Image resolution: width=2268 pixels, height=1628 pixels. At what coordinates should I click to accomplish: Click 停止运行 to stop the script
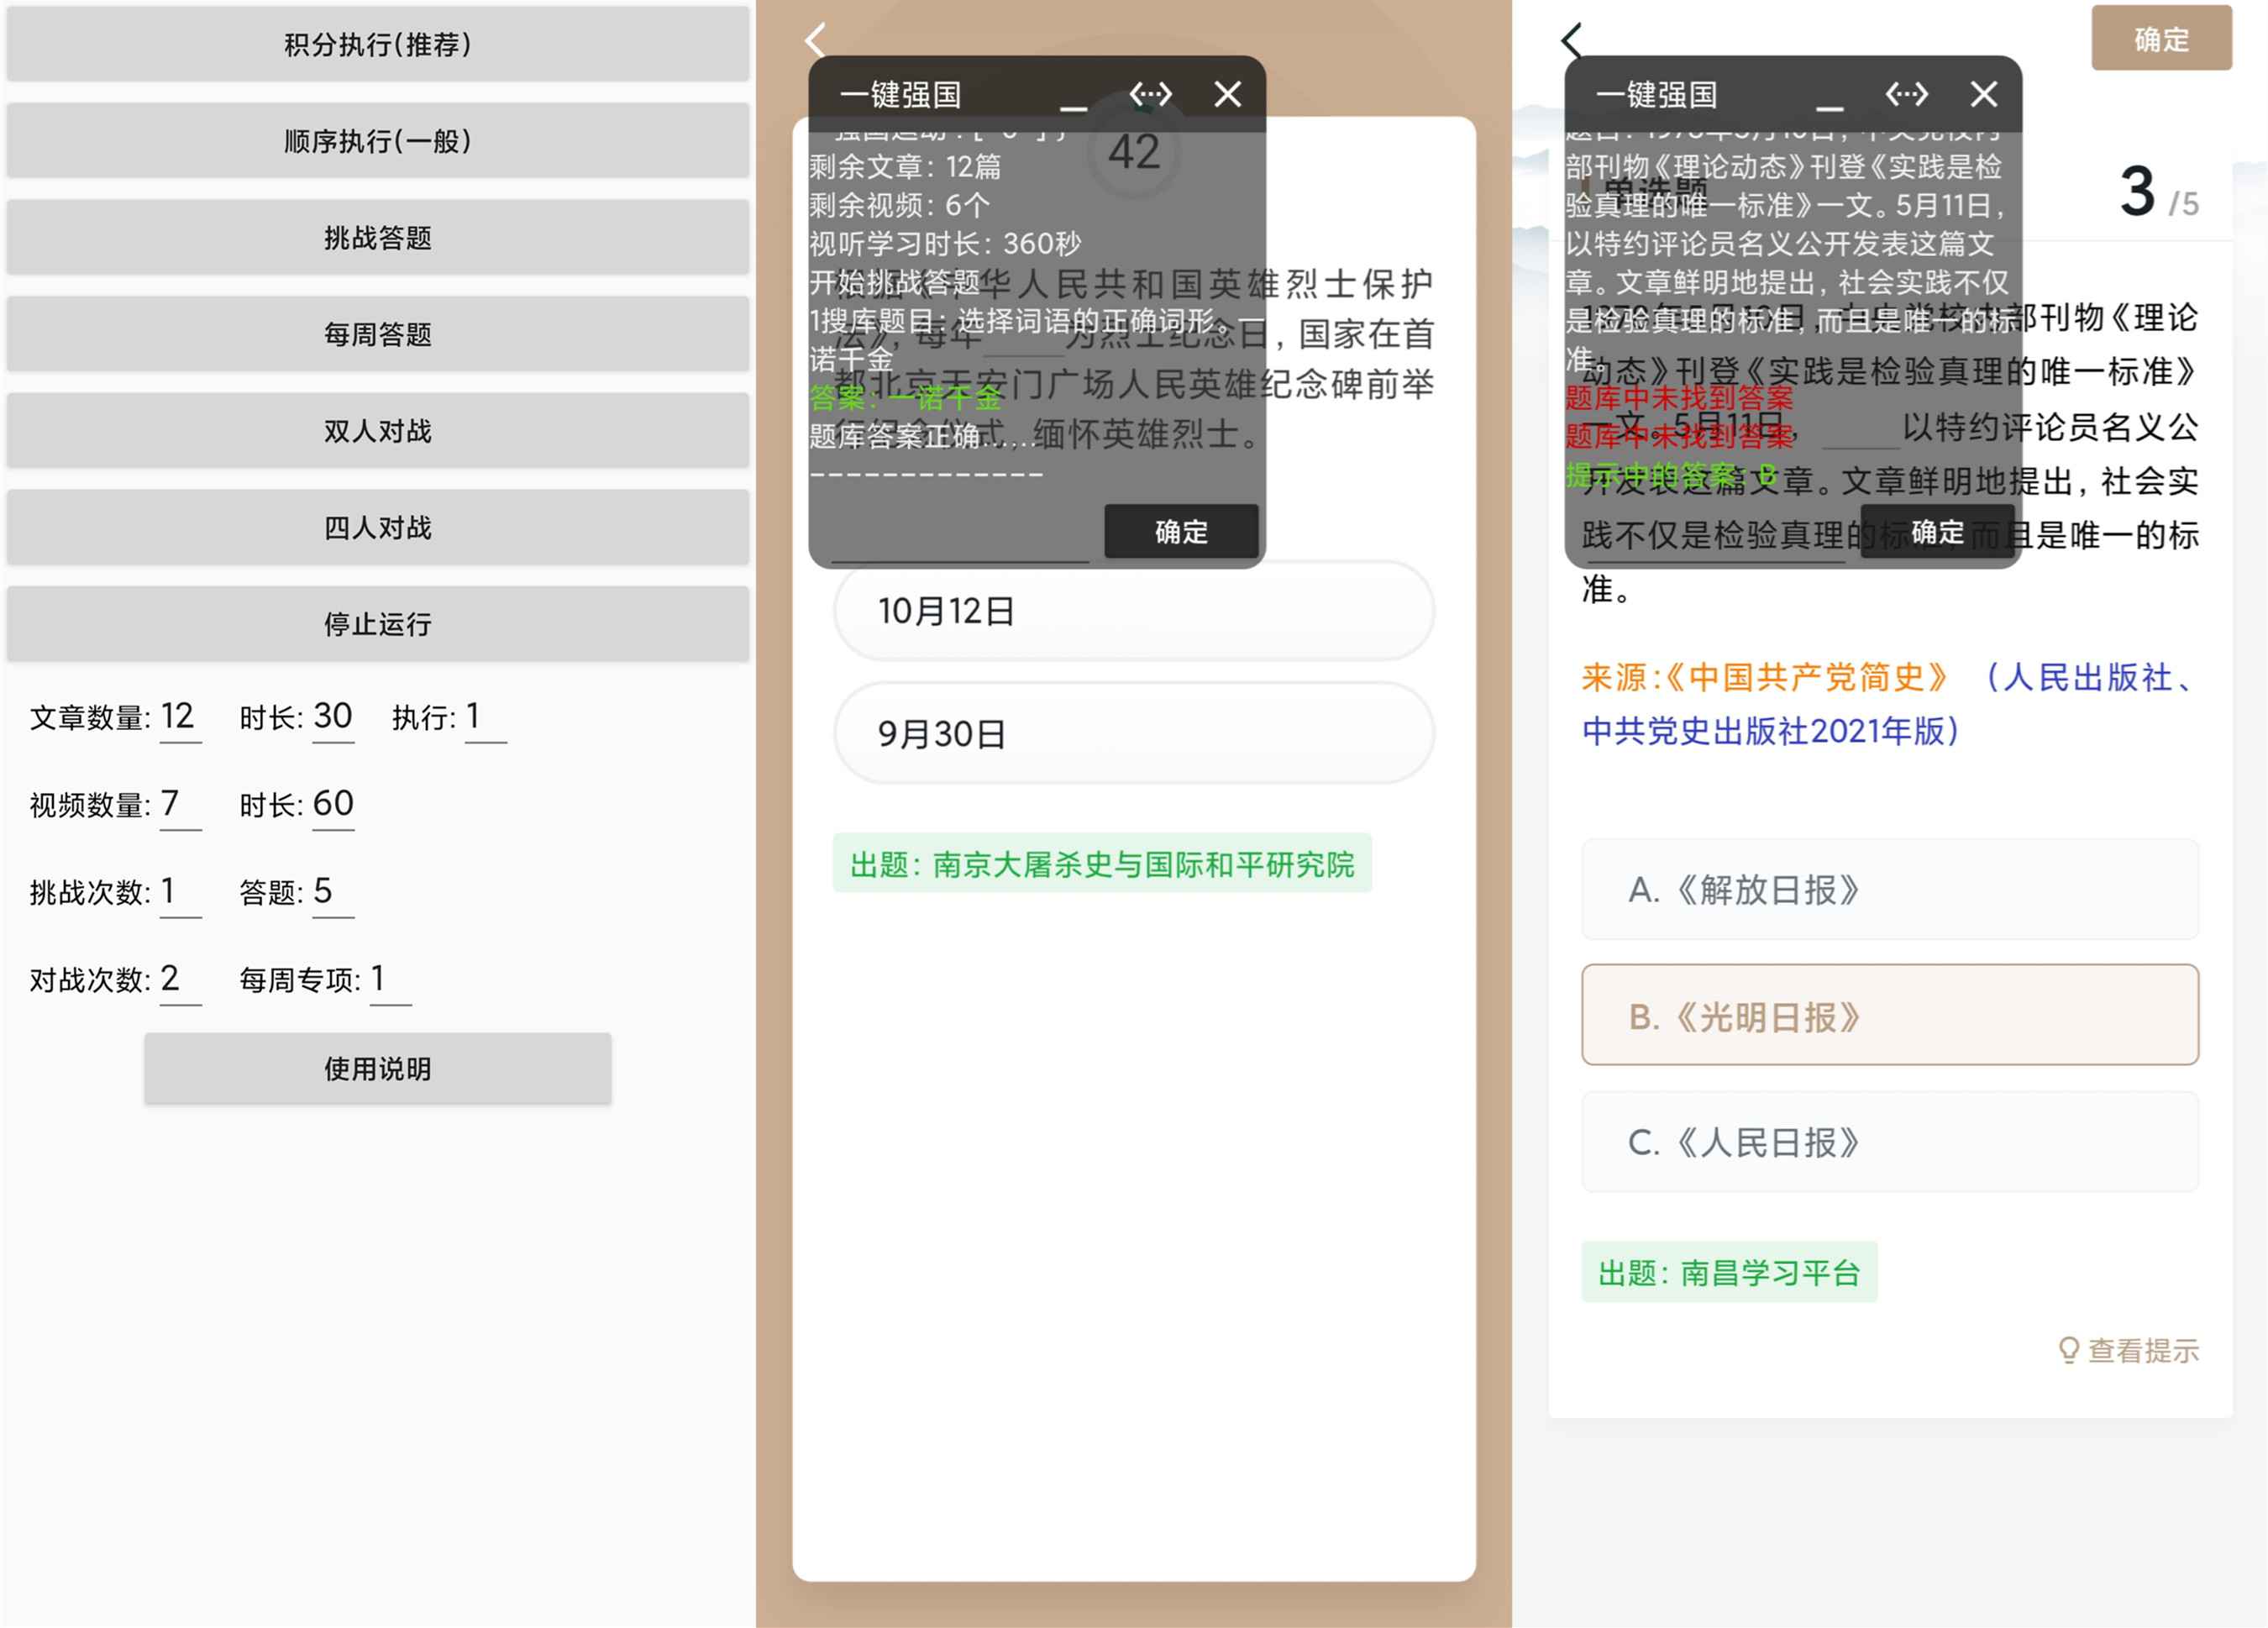(377, 624)
